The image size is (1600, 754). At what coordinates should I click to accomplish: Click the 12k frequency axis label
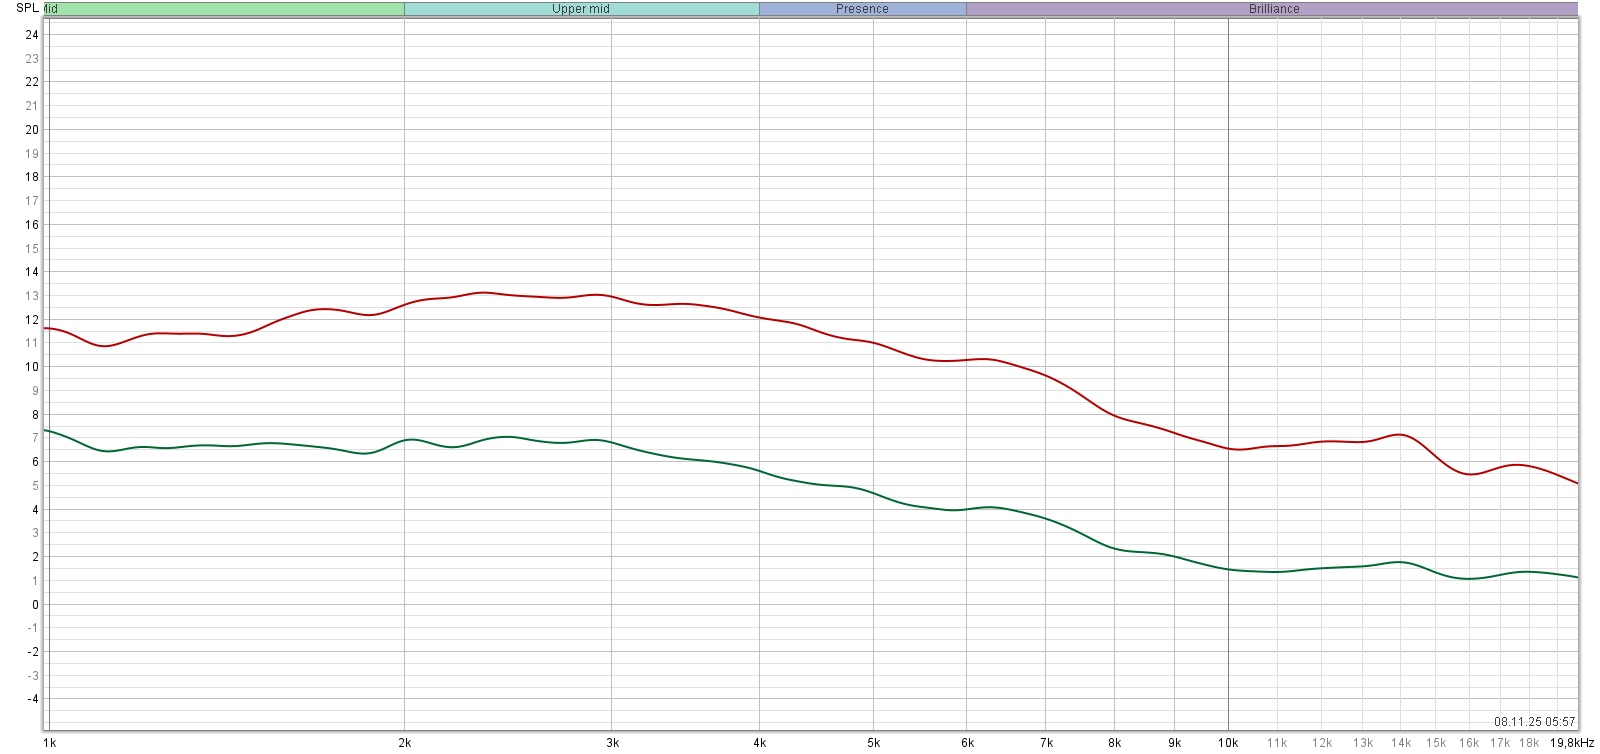[x=1322, y=743]
